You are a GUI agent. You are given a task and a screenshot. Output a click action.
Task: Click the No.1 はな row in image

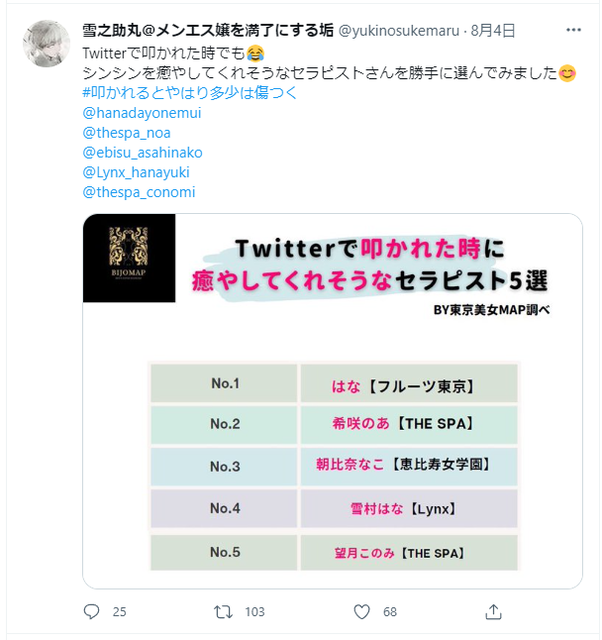334,383
